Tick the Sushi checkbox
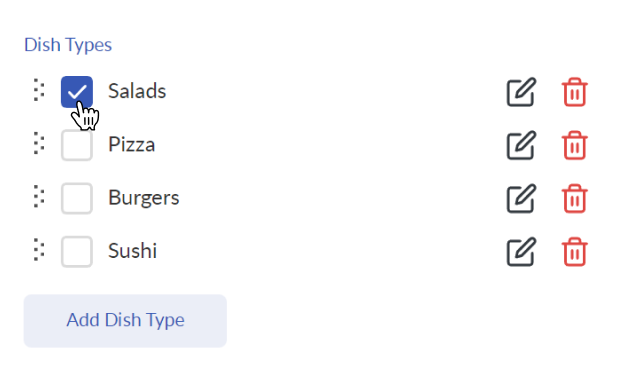The width and height of the screenshot is (634, 382). (77, 252)
